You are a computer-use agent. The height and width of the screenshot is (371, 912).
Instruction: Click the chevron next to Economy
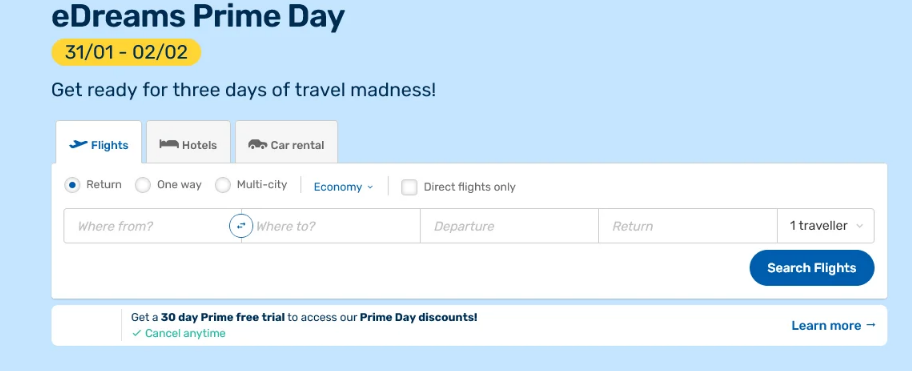click(370, 187)
